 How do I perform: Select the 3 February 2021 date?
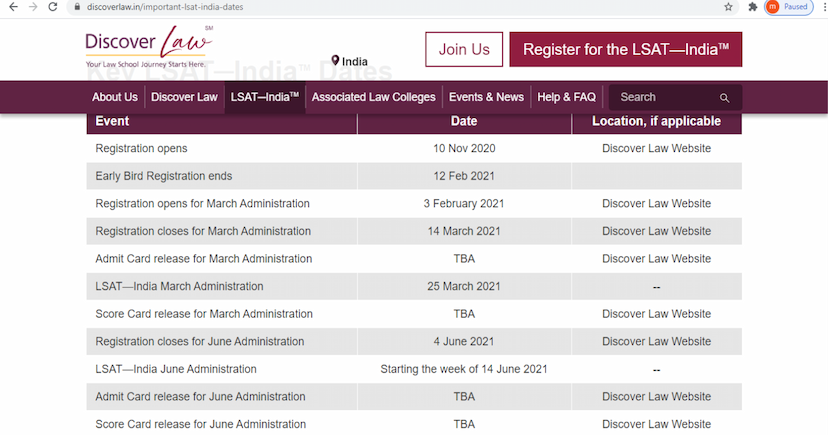click(464, 203)
